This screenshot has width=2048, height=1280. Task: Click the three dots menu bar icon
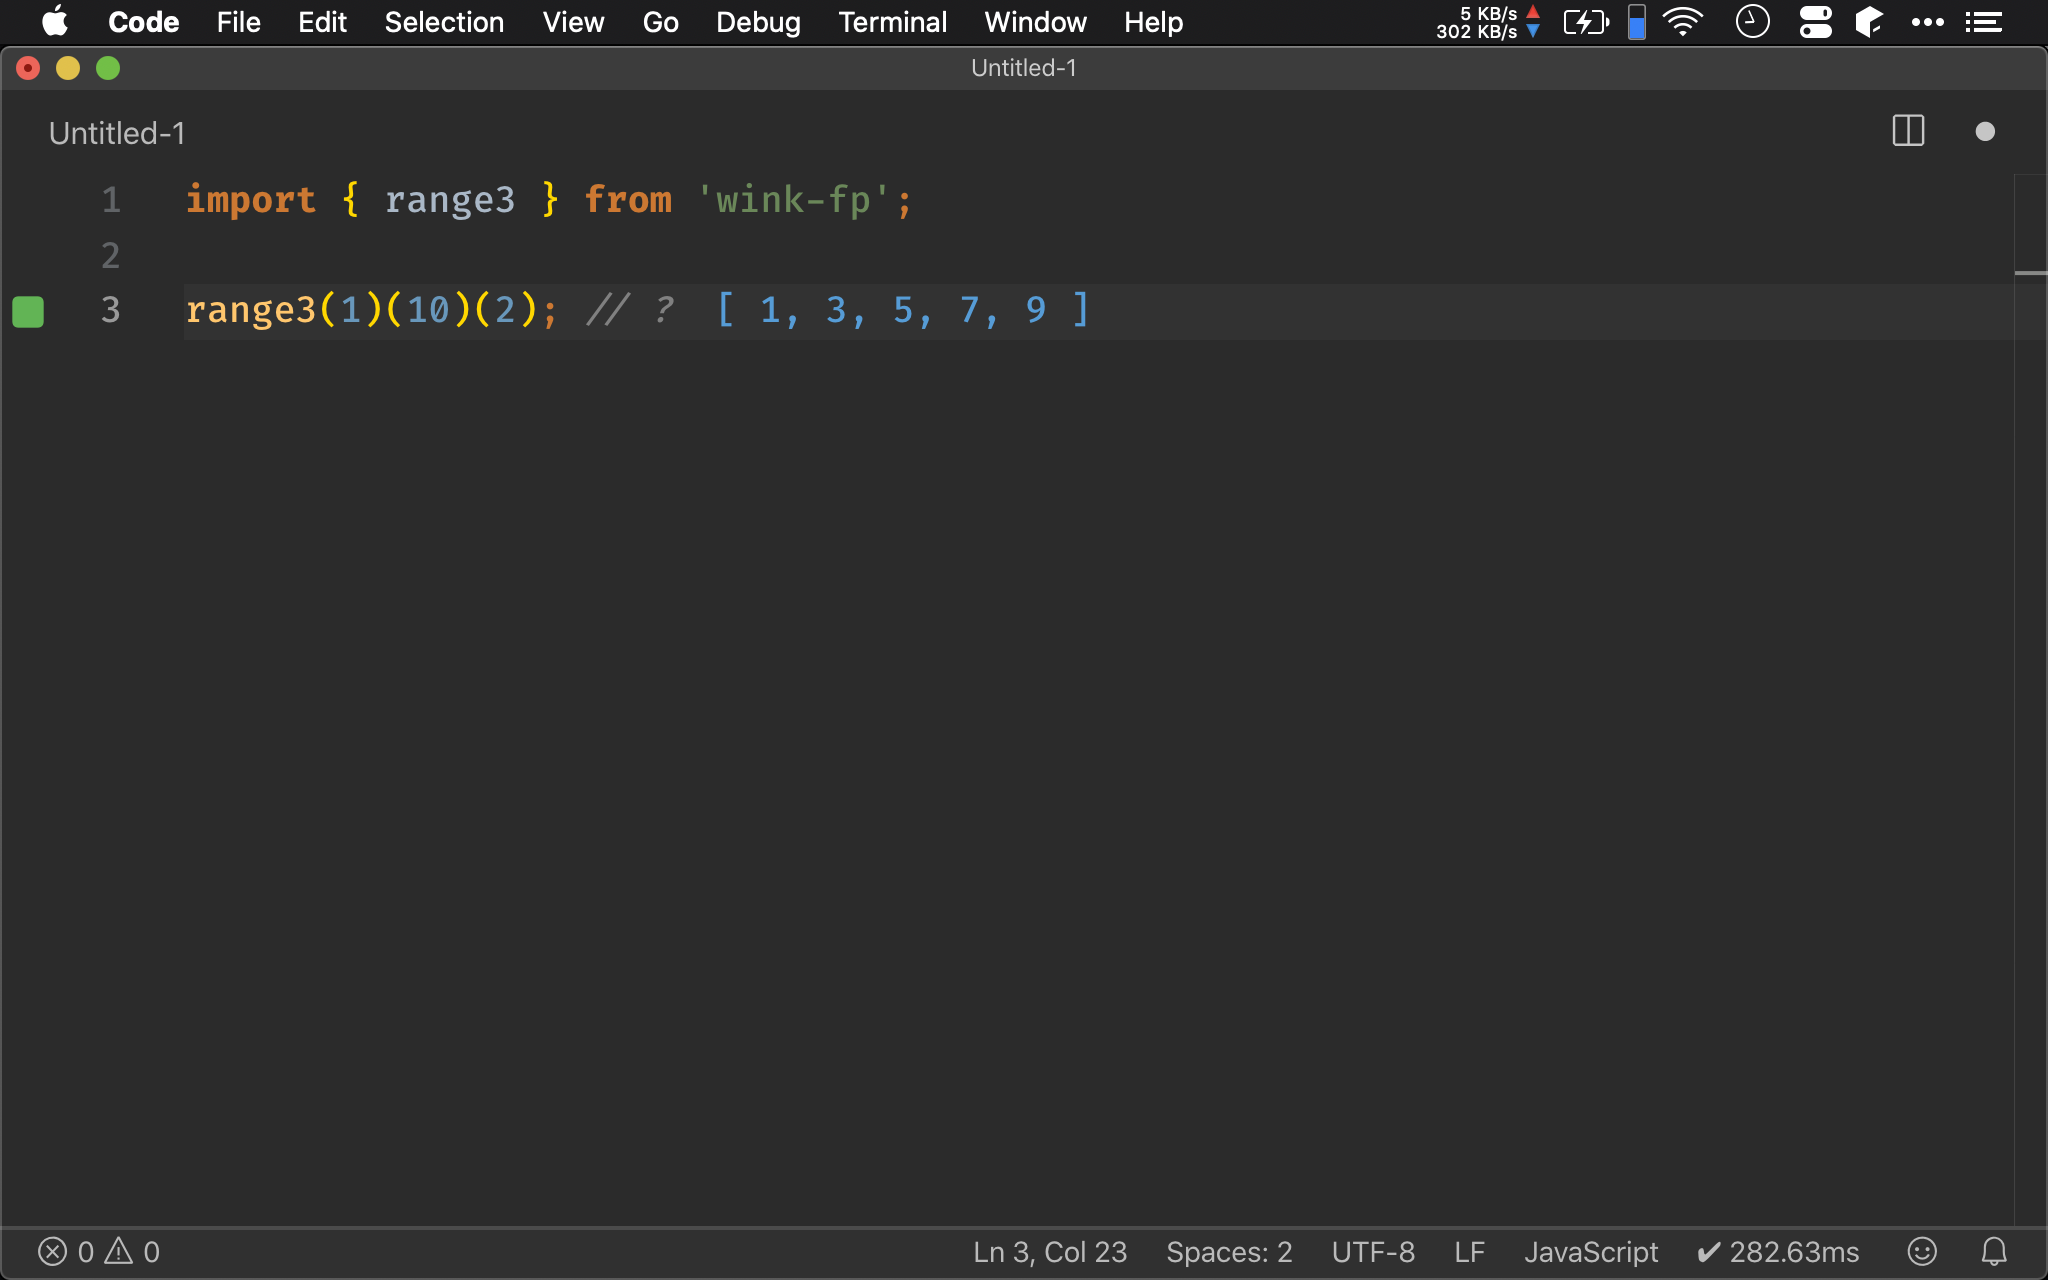1927,22
